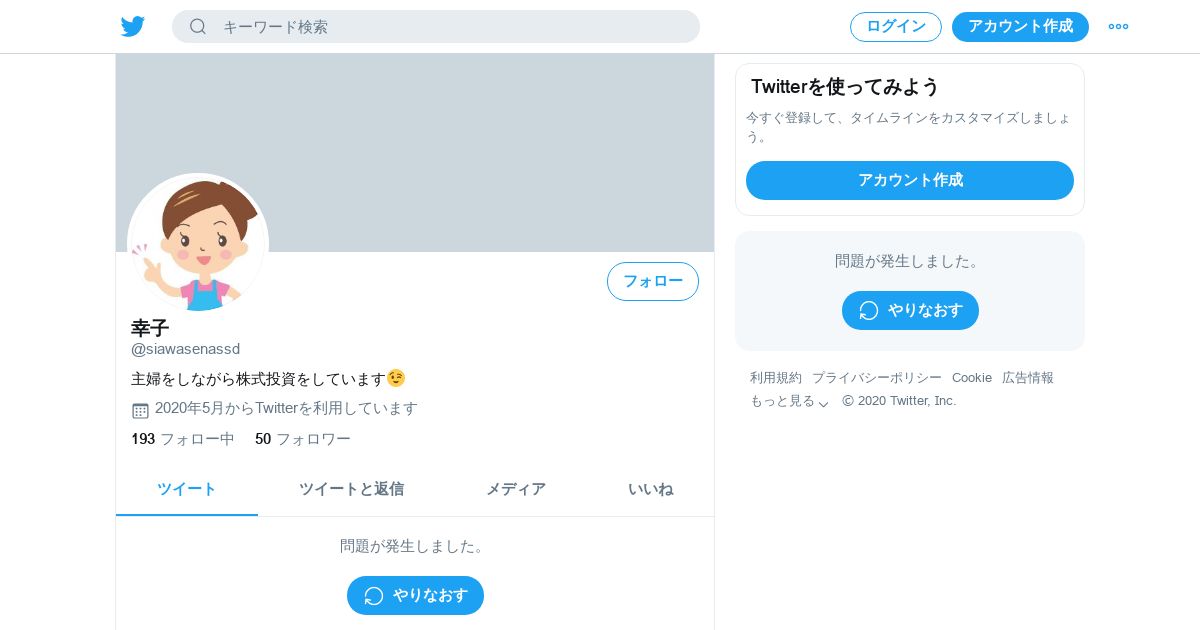
Task: Open the 193 フォロー中 list
Action: coord(183,439)
